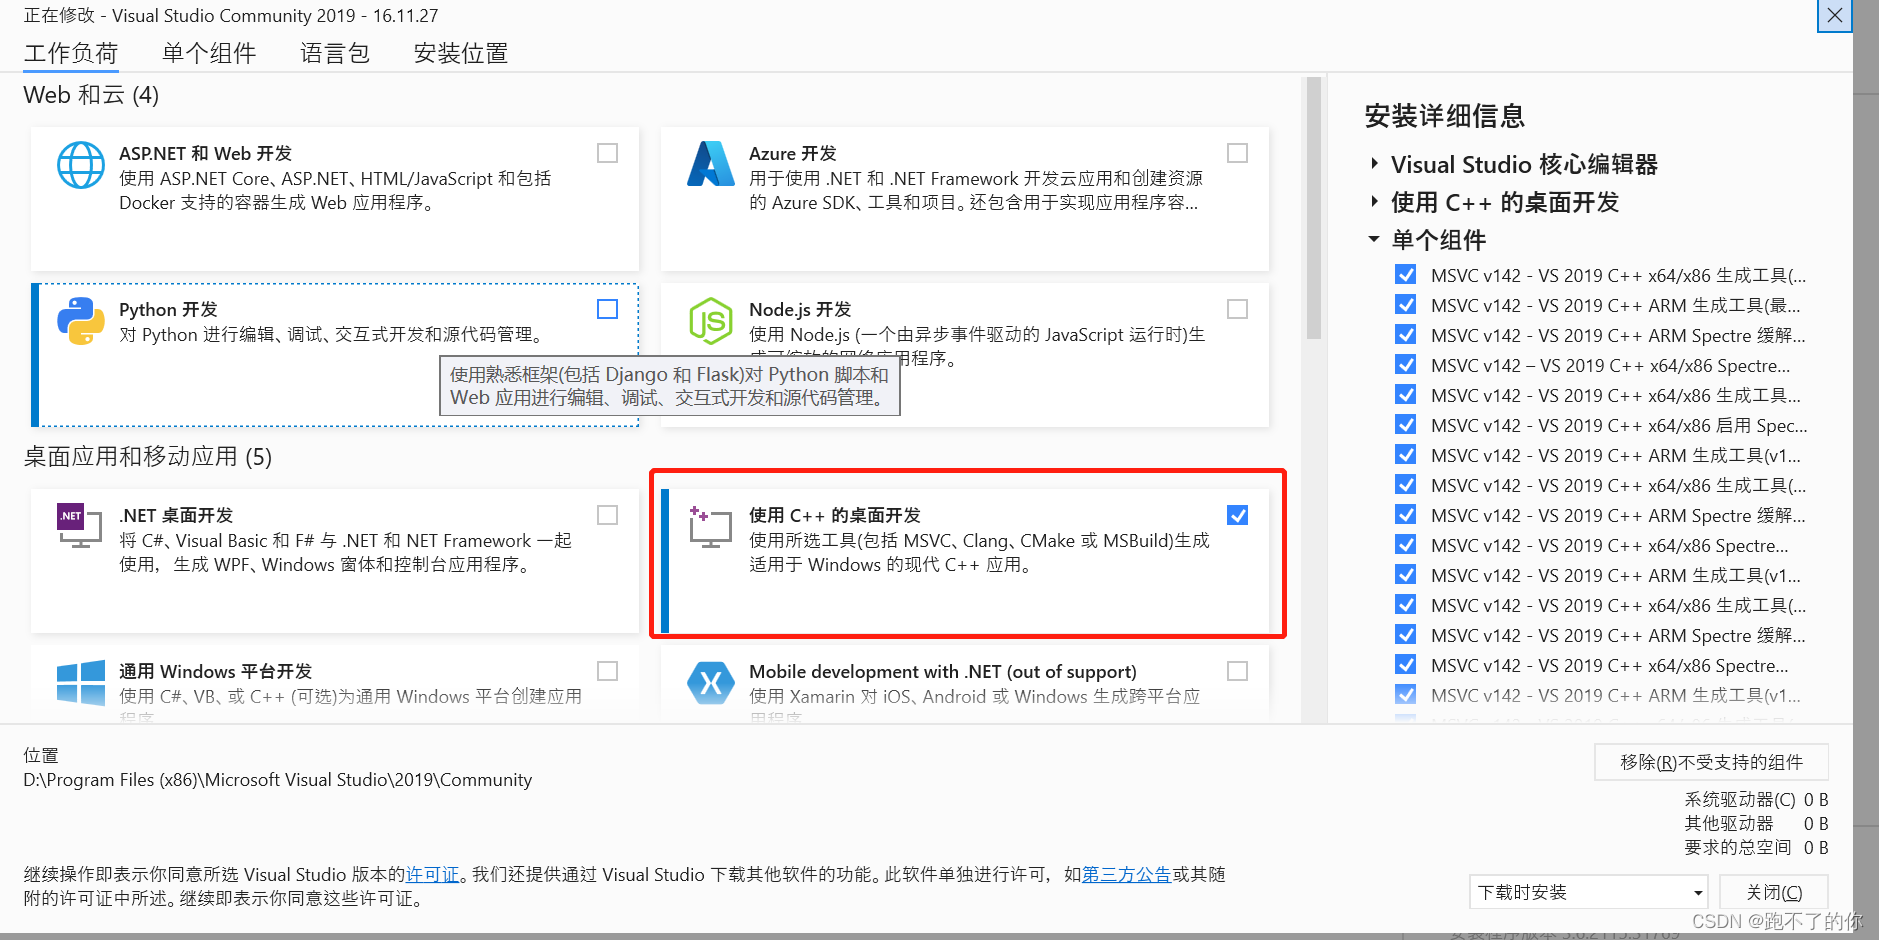Enable Mobile development with .NET checkbox
Image resolution: width=1879 pixels, height=940 pixels.
(x=1237, y=671)
